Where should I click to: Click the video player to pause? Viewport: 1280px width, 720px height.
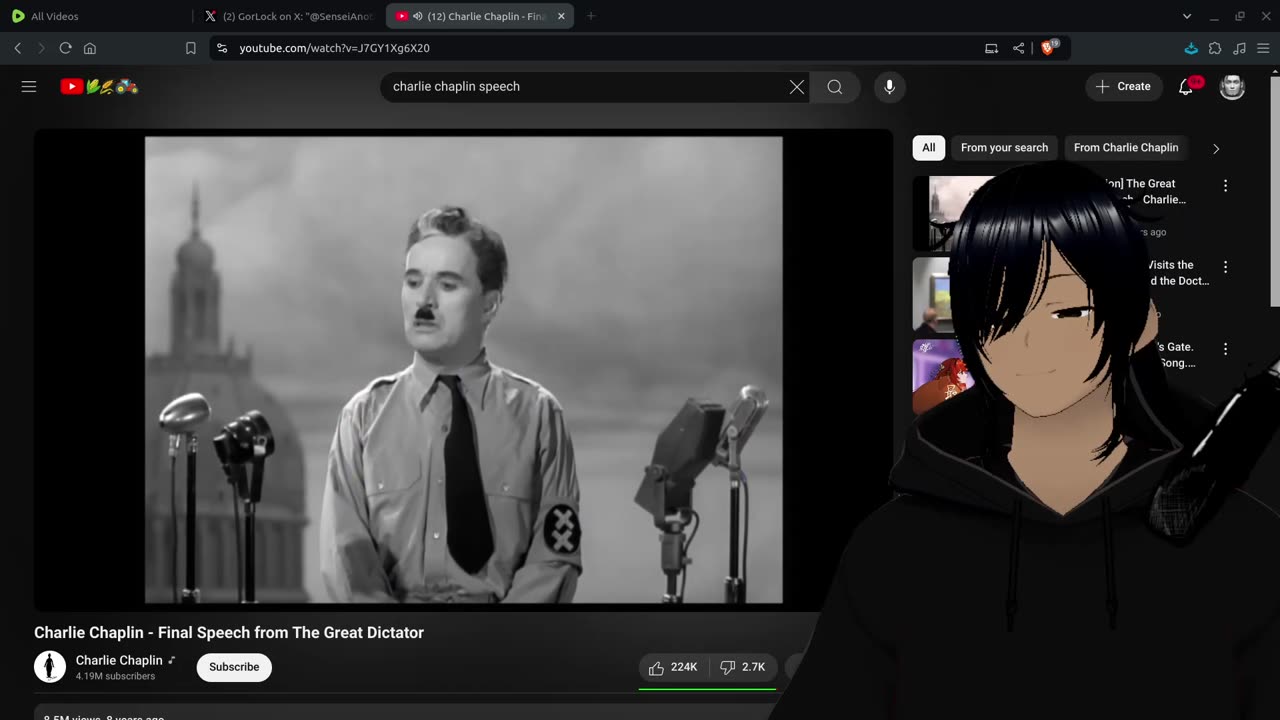pos(463,370)
